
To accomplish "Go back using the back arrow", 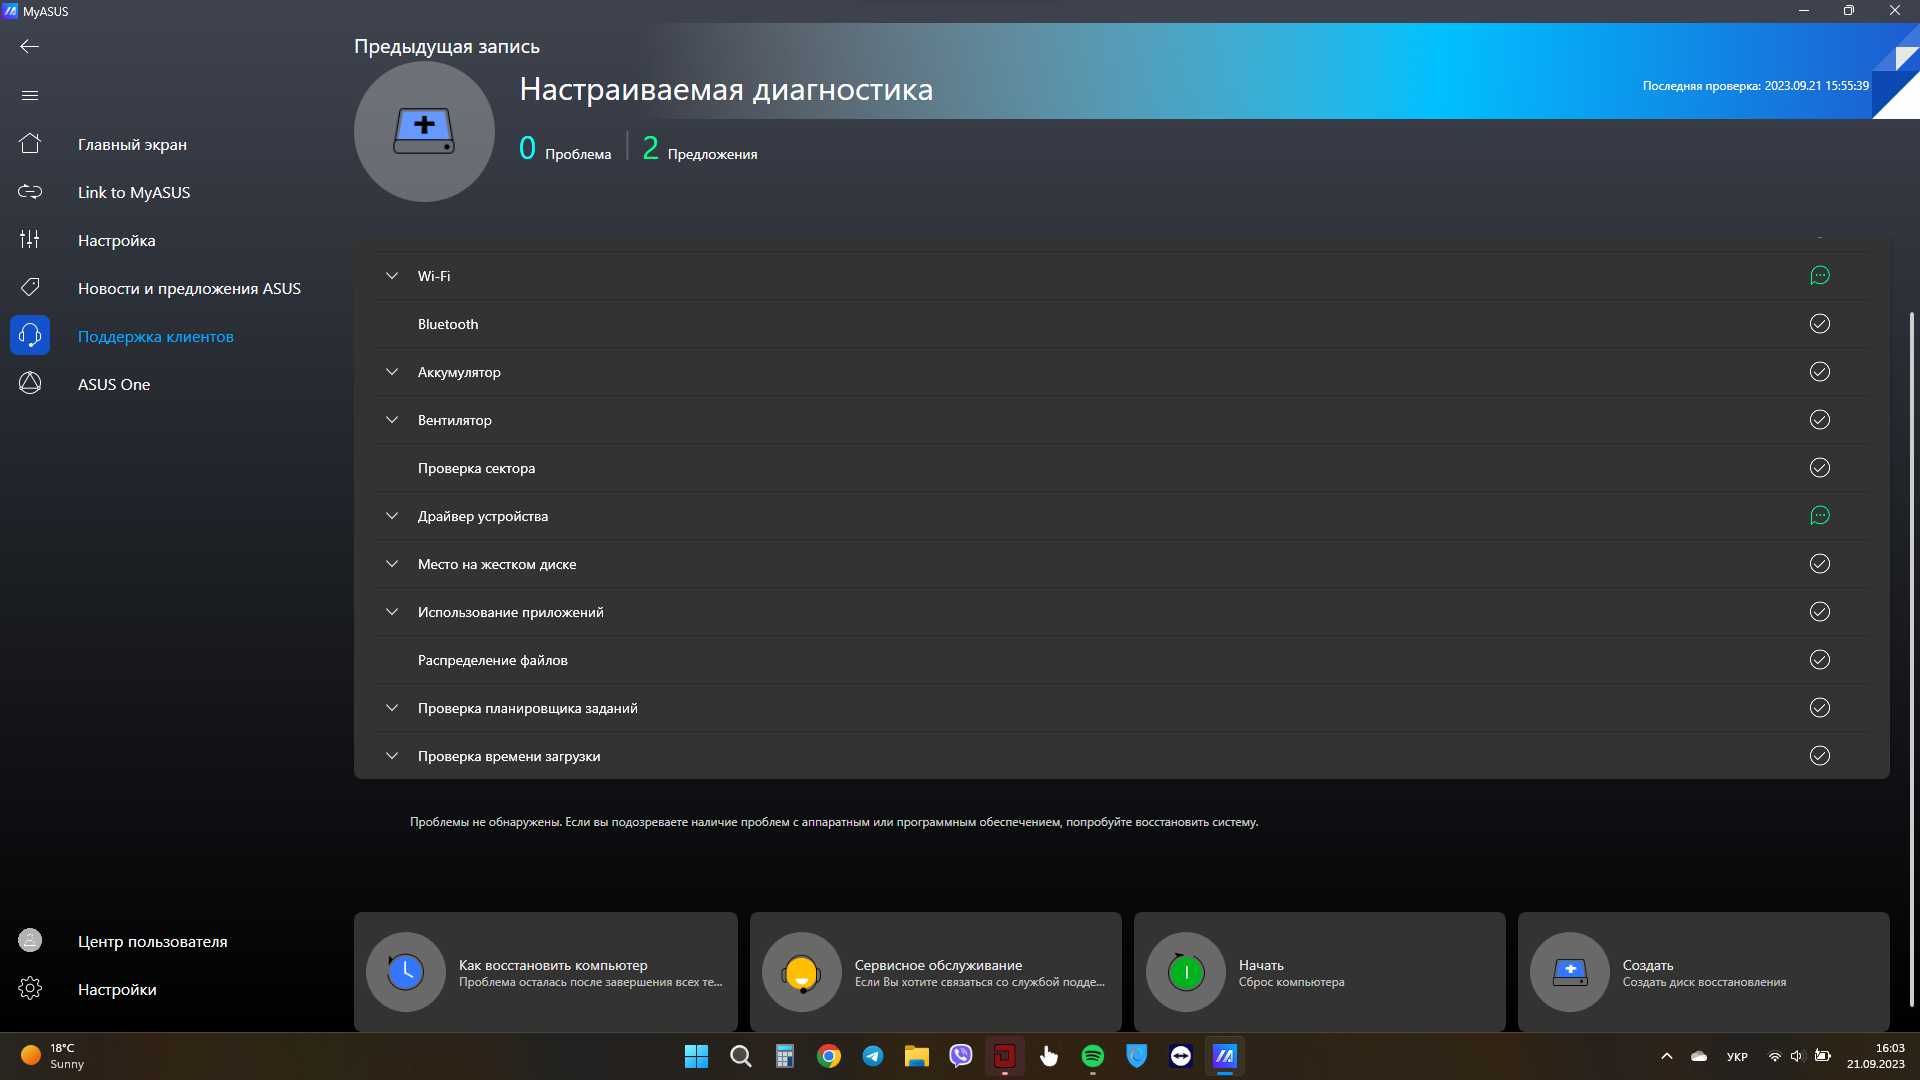I will click(x=29, y=46).
